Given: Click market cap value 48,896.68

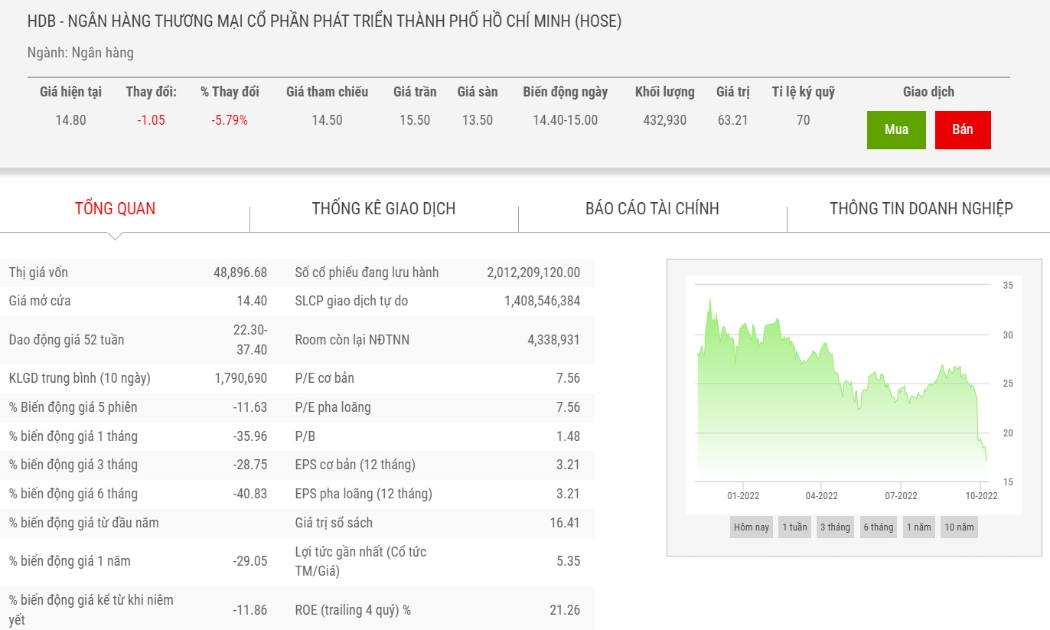Looking at the screenshot, I should [x=240, y=272].
